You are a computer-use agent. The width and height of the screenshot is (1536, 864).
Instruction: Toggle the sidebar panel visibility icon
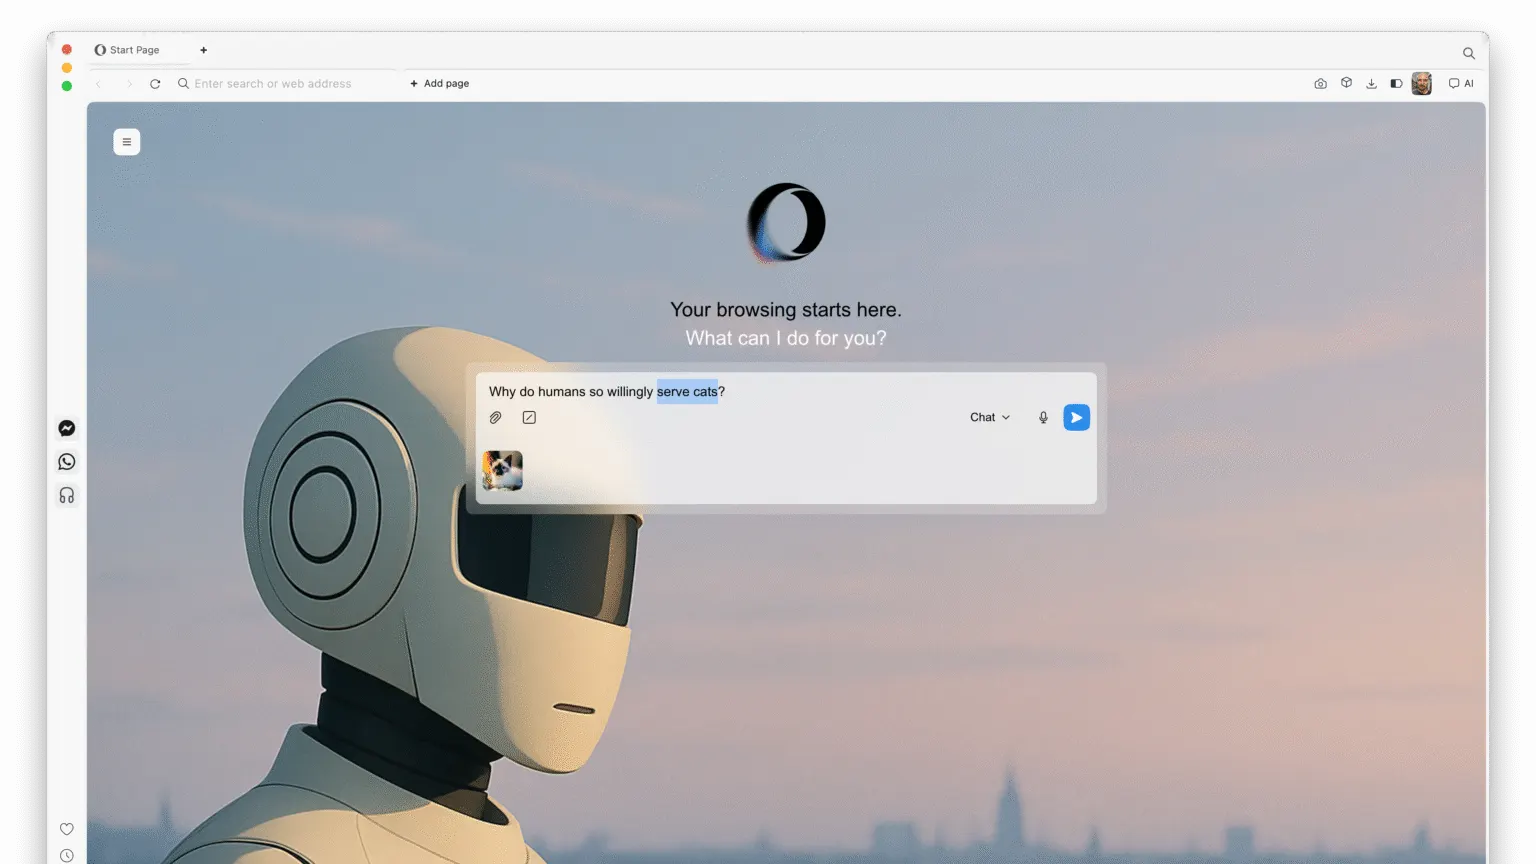pos(1395,83)
